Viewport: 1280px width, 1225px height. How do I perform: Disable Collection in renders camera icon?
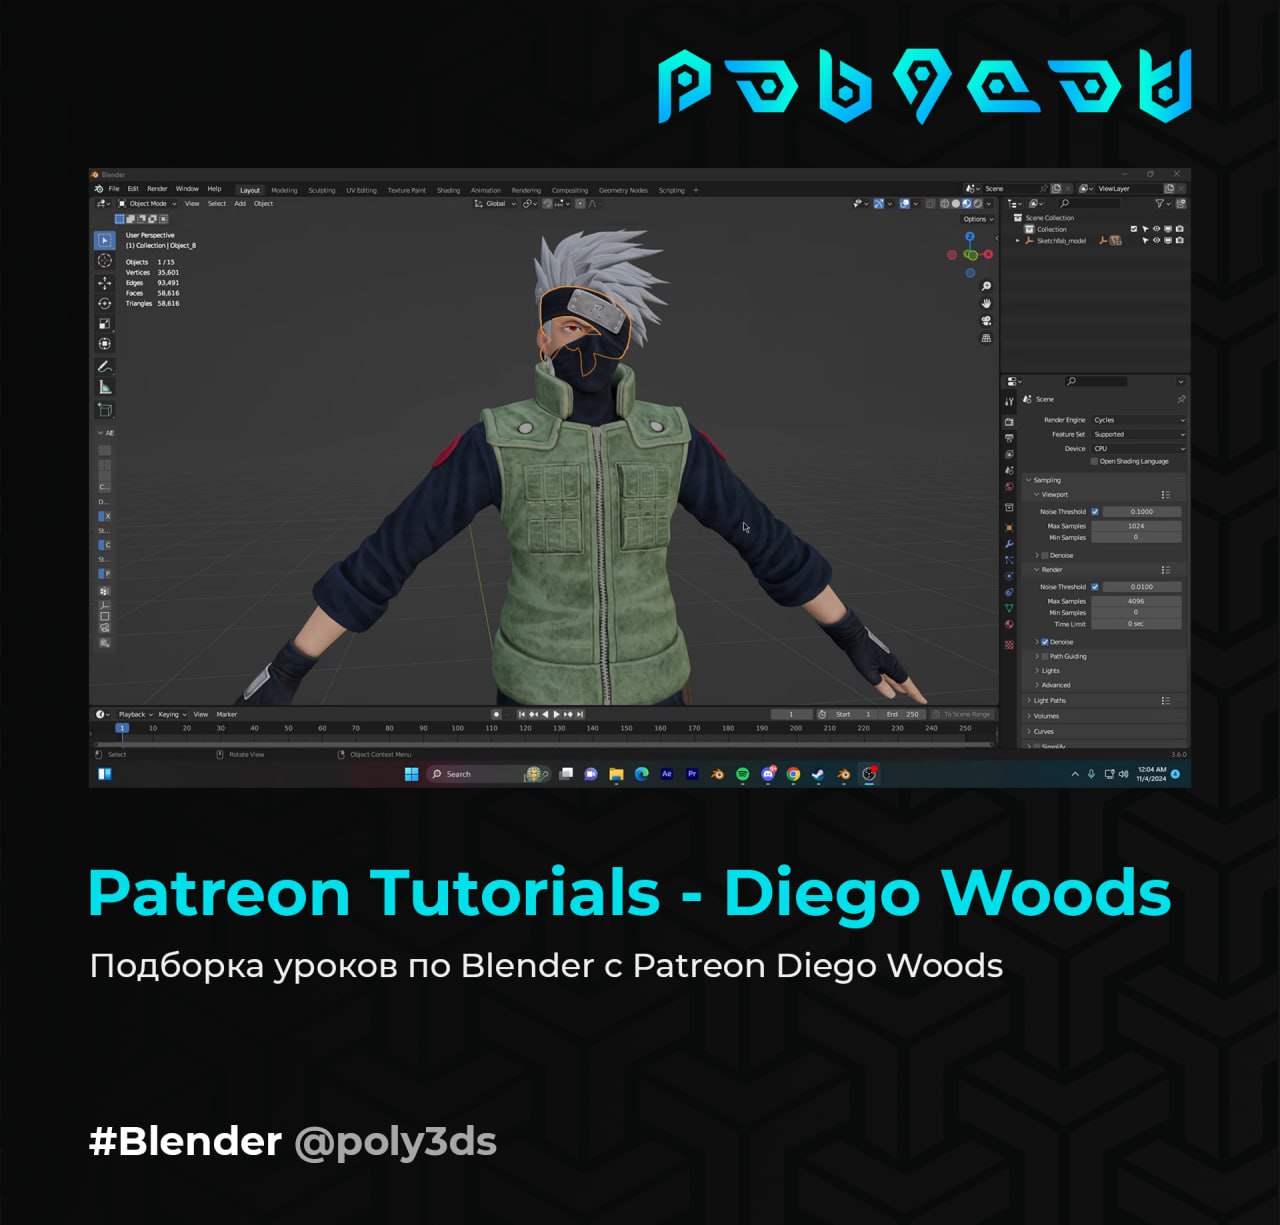(1179, 229)
